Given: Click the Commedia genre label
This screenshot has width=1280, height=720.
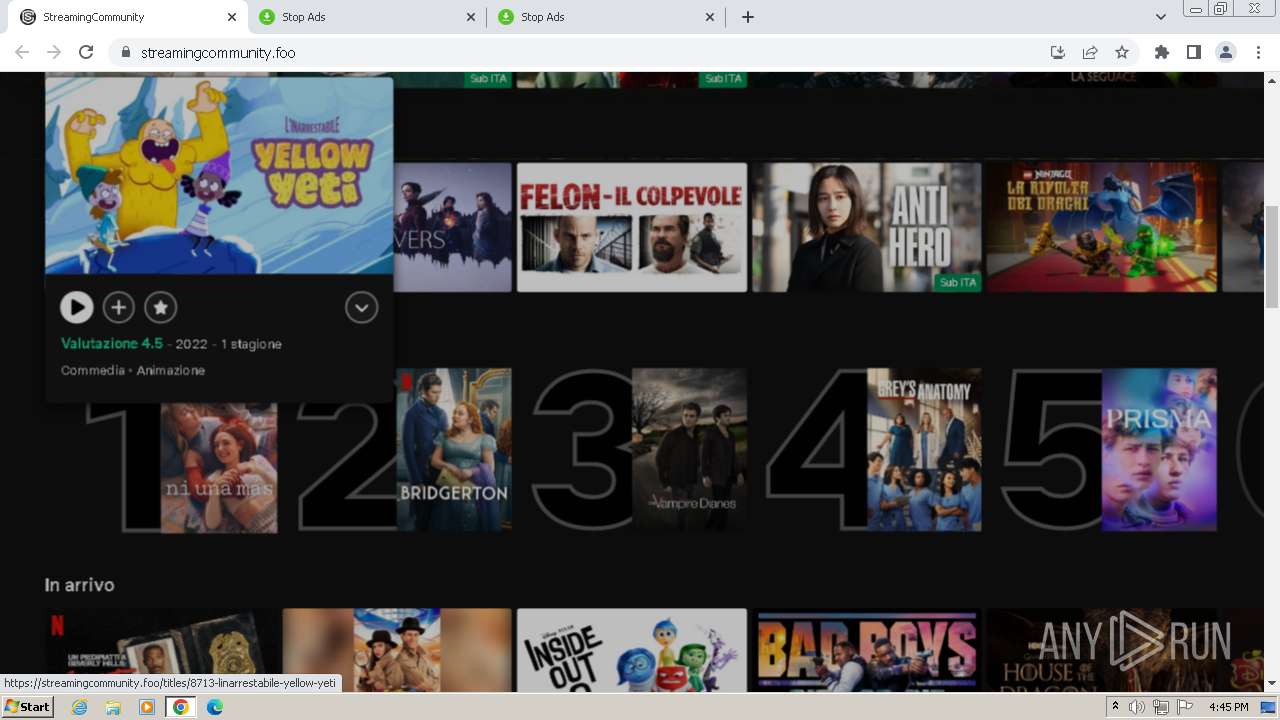Looking at the screenshot, I should pos(93,370).
